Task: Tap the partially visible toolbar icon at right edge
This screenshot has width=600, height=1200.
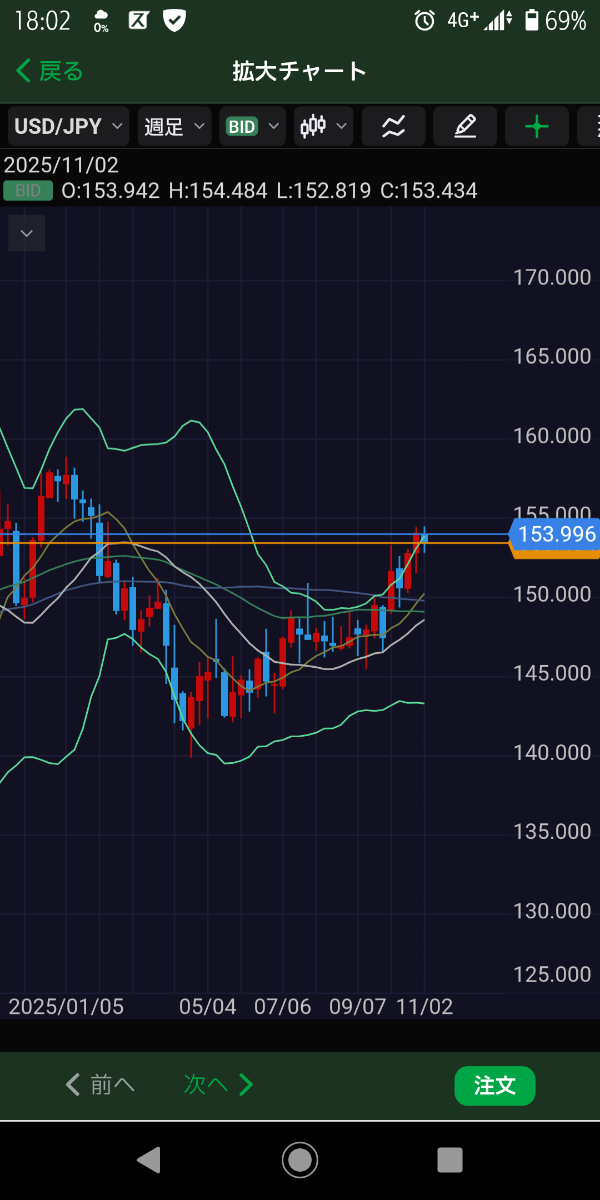Action: pyautogui.click(x=589, y=126)
